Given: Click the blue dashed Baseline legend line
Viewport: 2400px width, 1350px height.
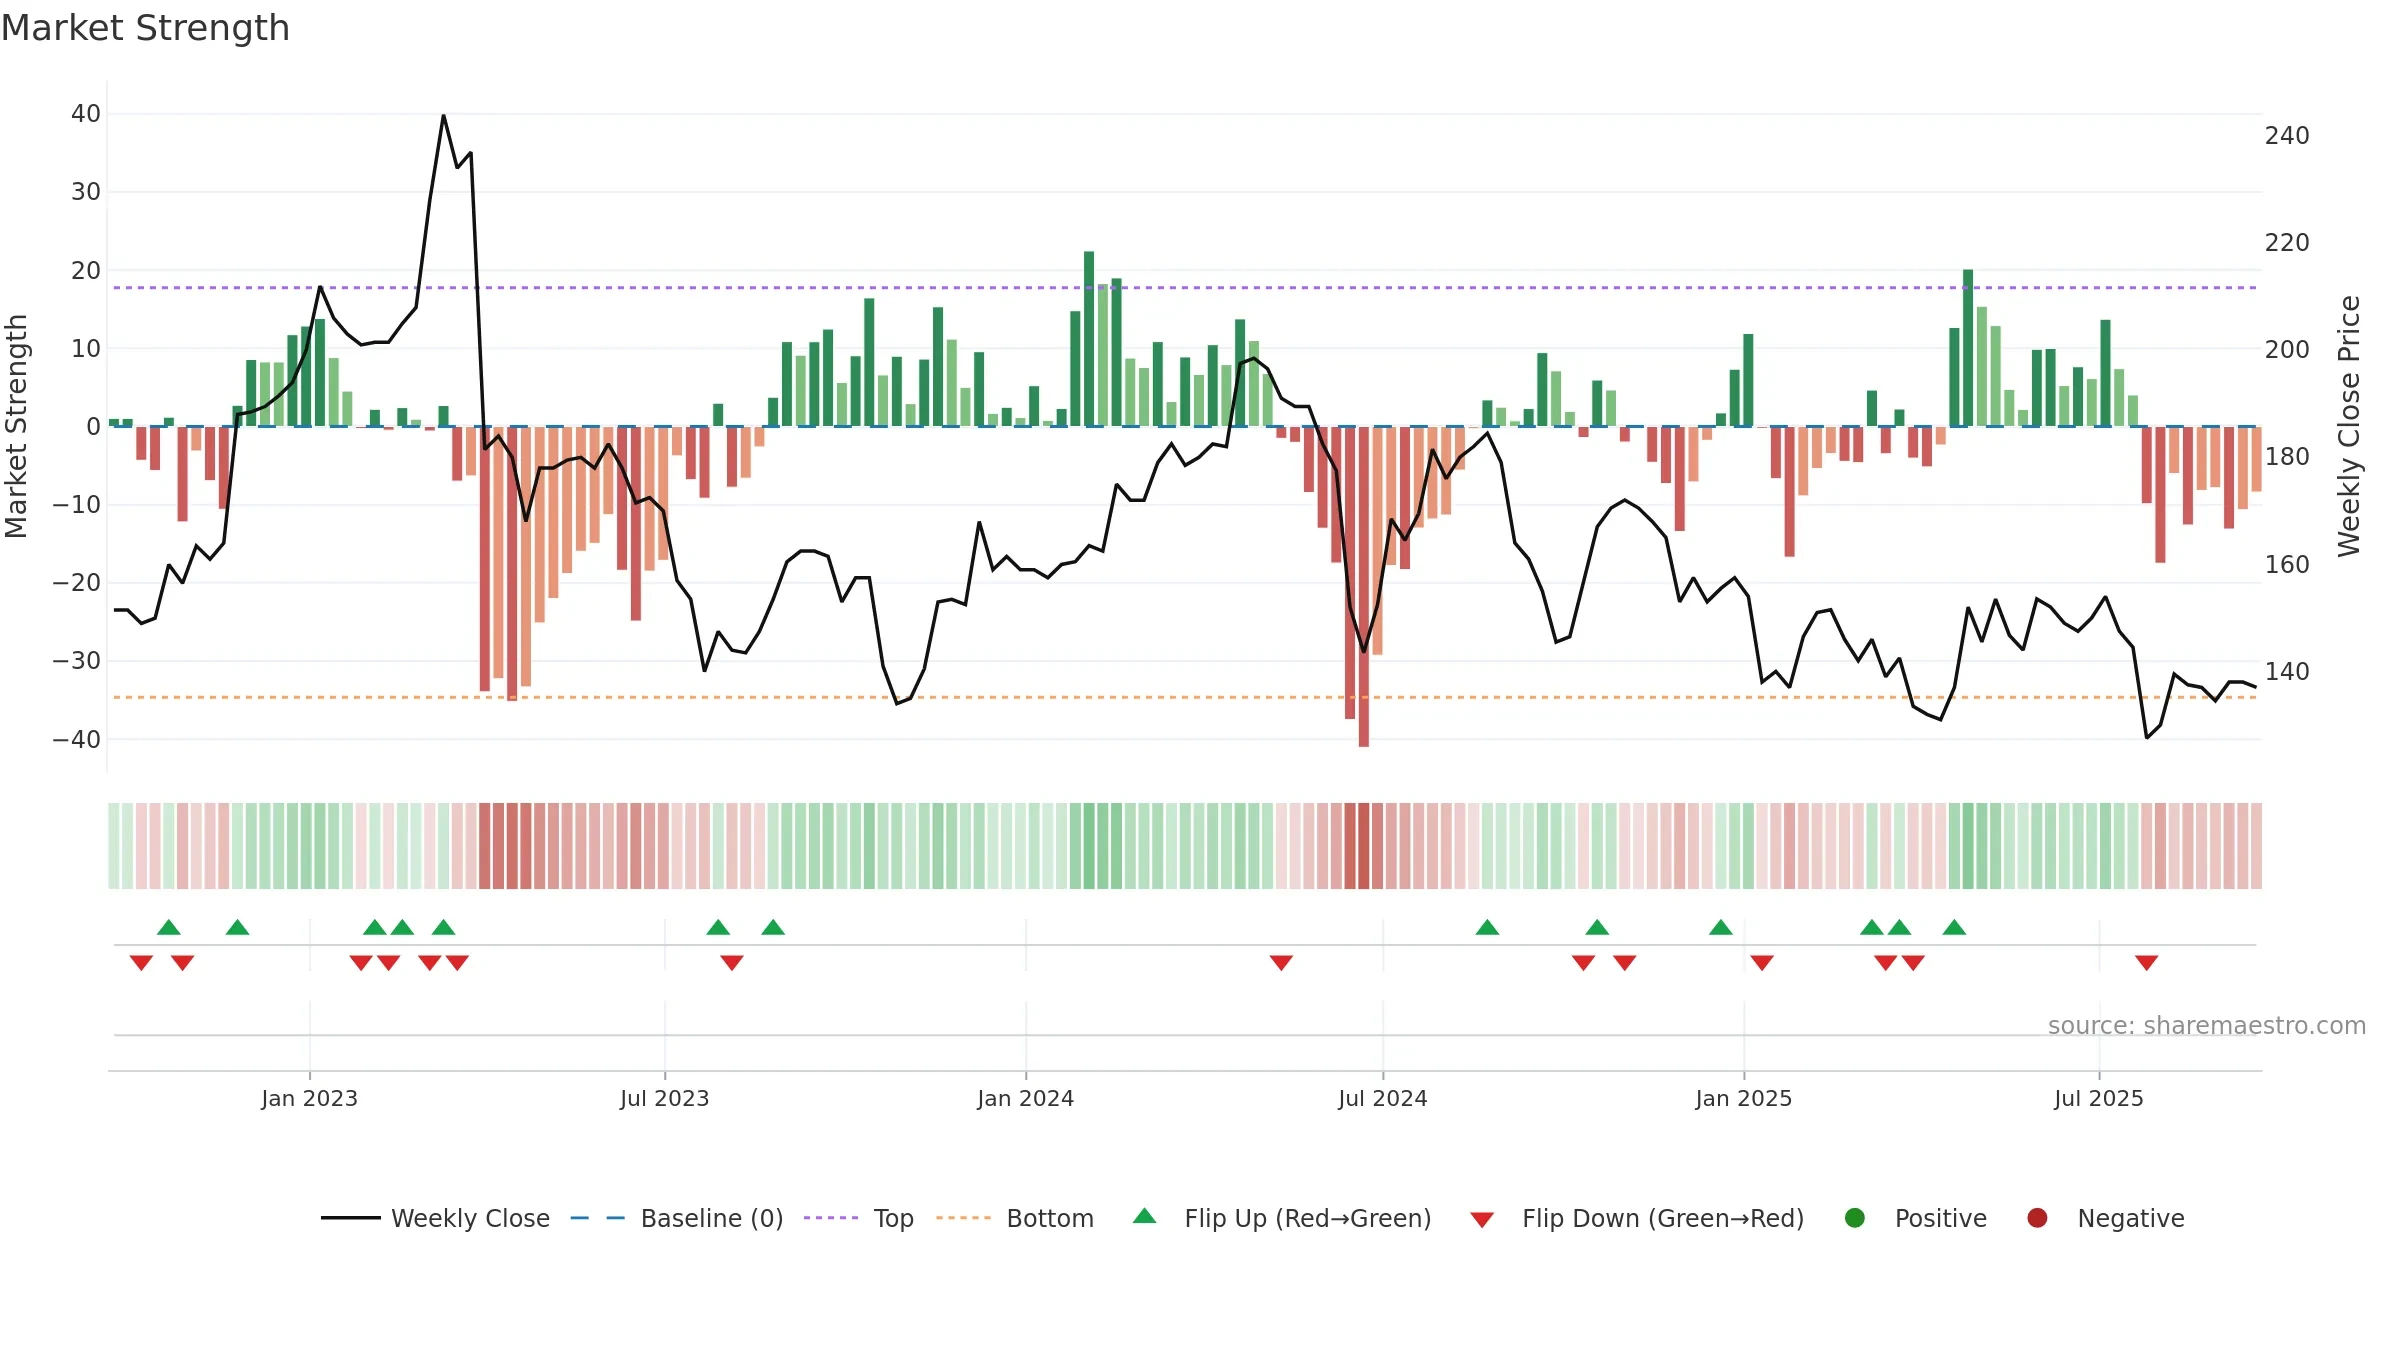Looking at the screenshot, I should click(x=597, y=1218).
